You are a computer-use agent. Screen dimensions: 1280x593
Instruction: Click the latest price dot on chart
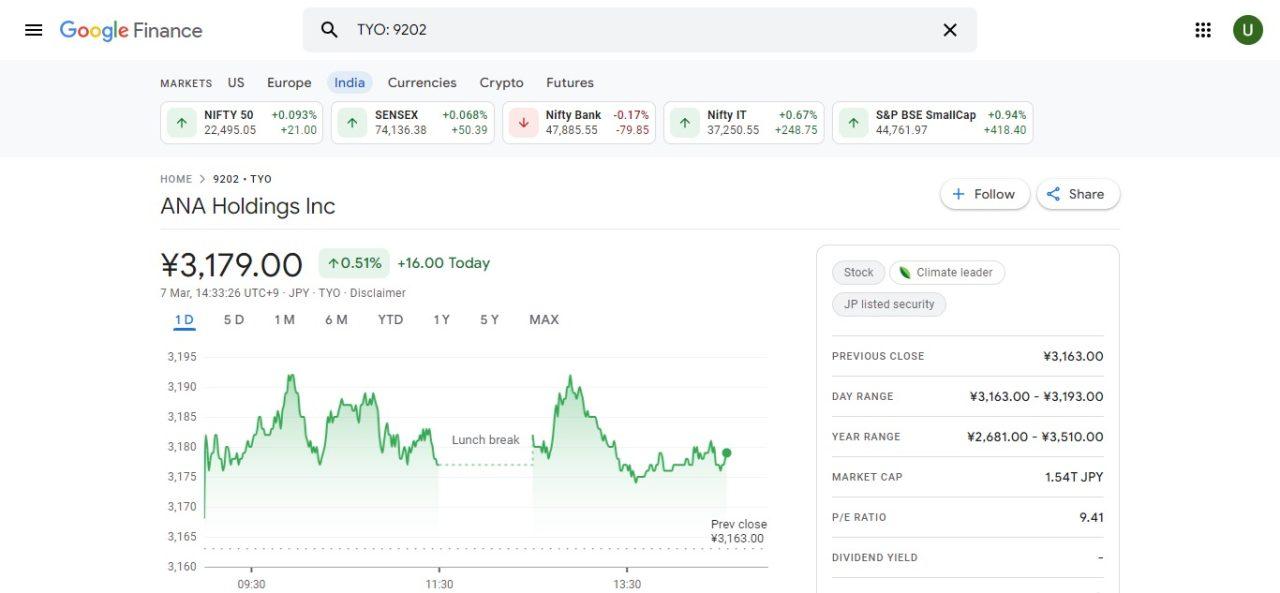[x=727, y=453]
